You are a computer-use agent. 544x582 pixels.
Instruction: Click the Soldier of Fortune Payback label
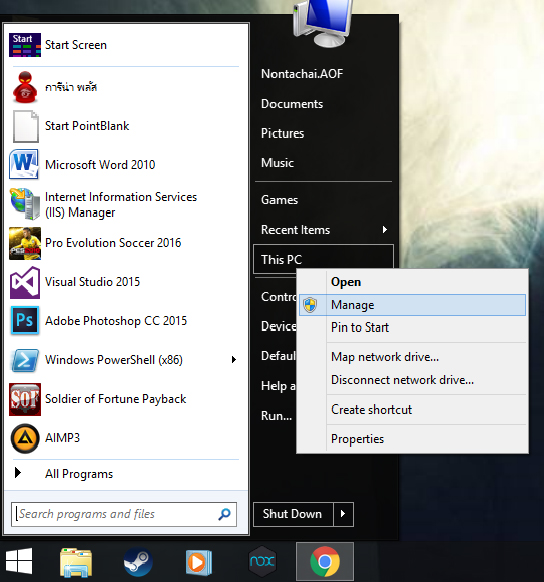pyautogui.click(x=115, y=399)
